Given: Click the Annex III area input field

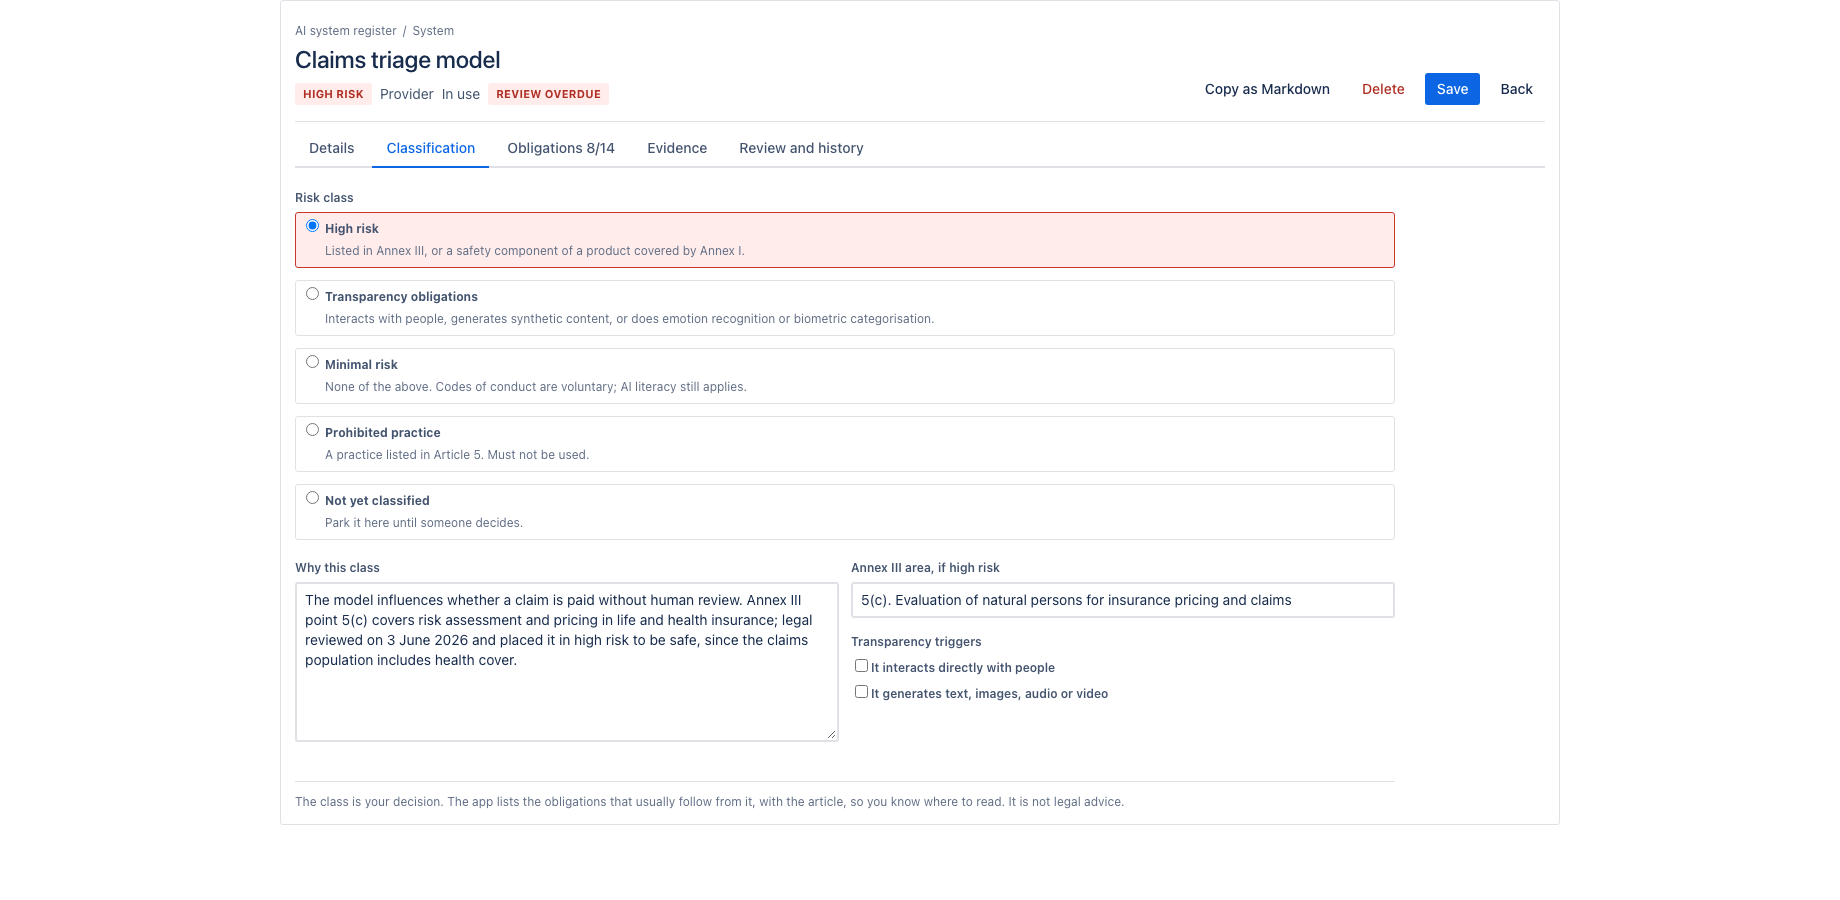Looking at the screenshot, I should coord(1122,600).
